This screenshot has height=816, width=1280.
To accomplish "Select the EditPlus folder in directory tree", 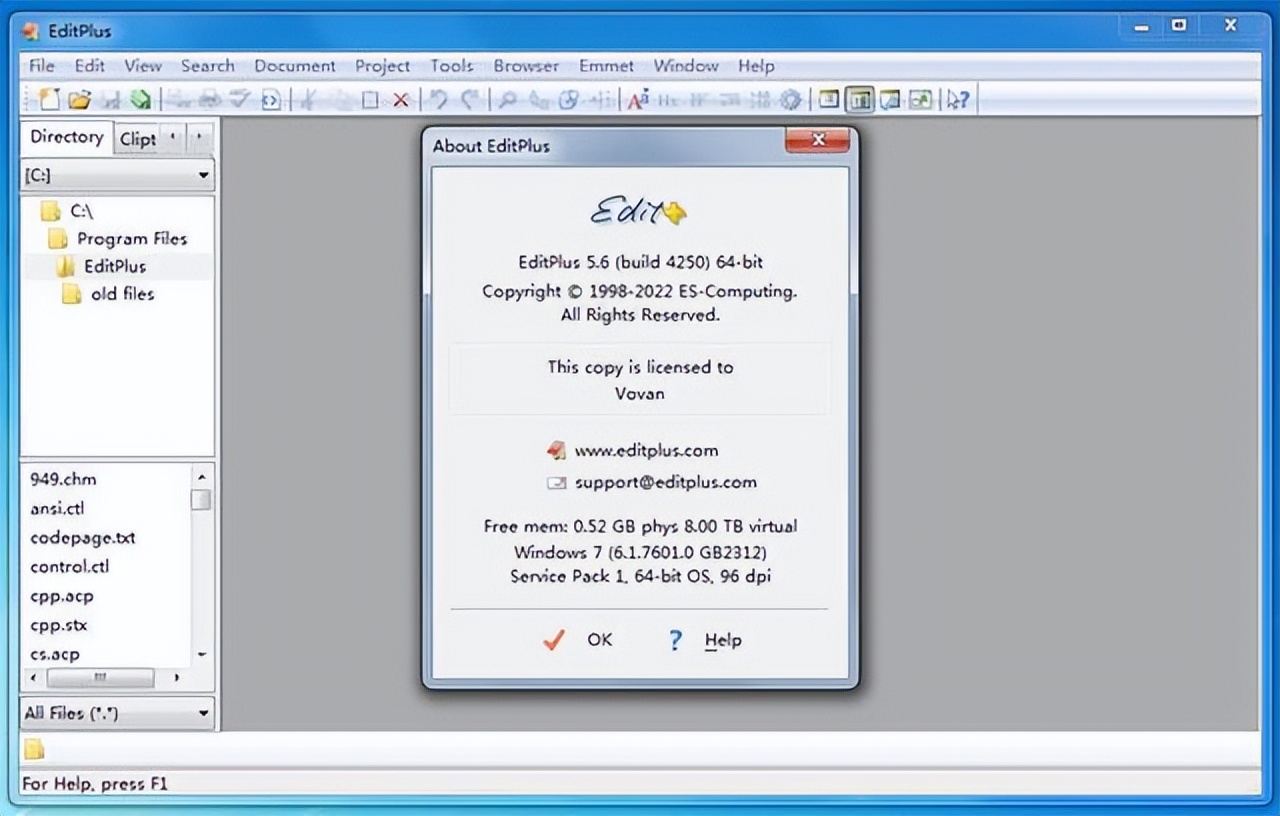I will [114, 266].
